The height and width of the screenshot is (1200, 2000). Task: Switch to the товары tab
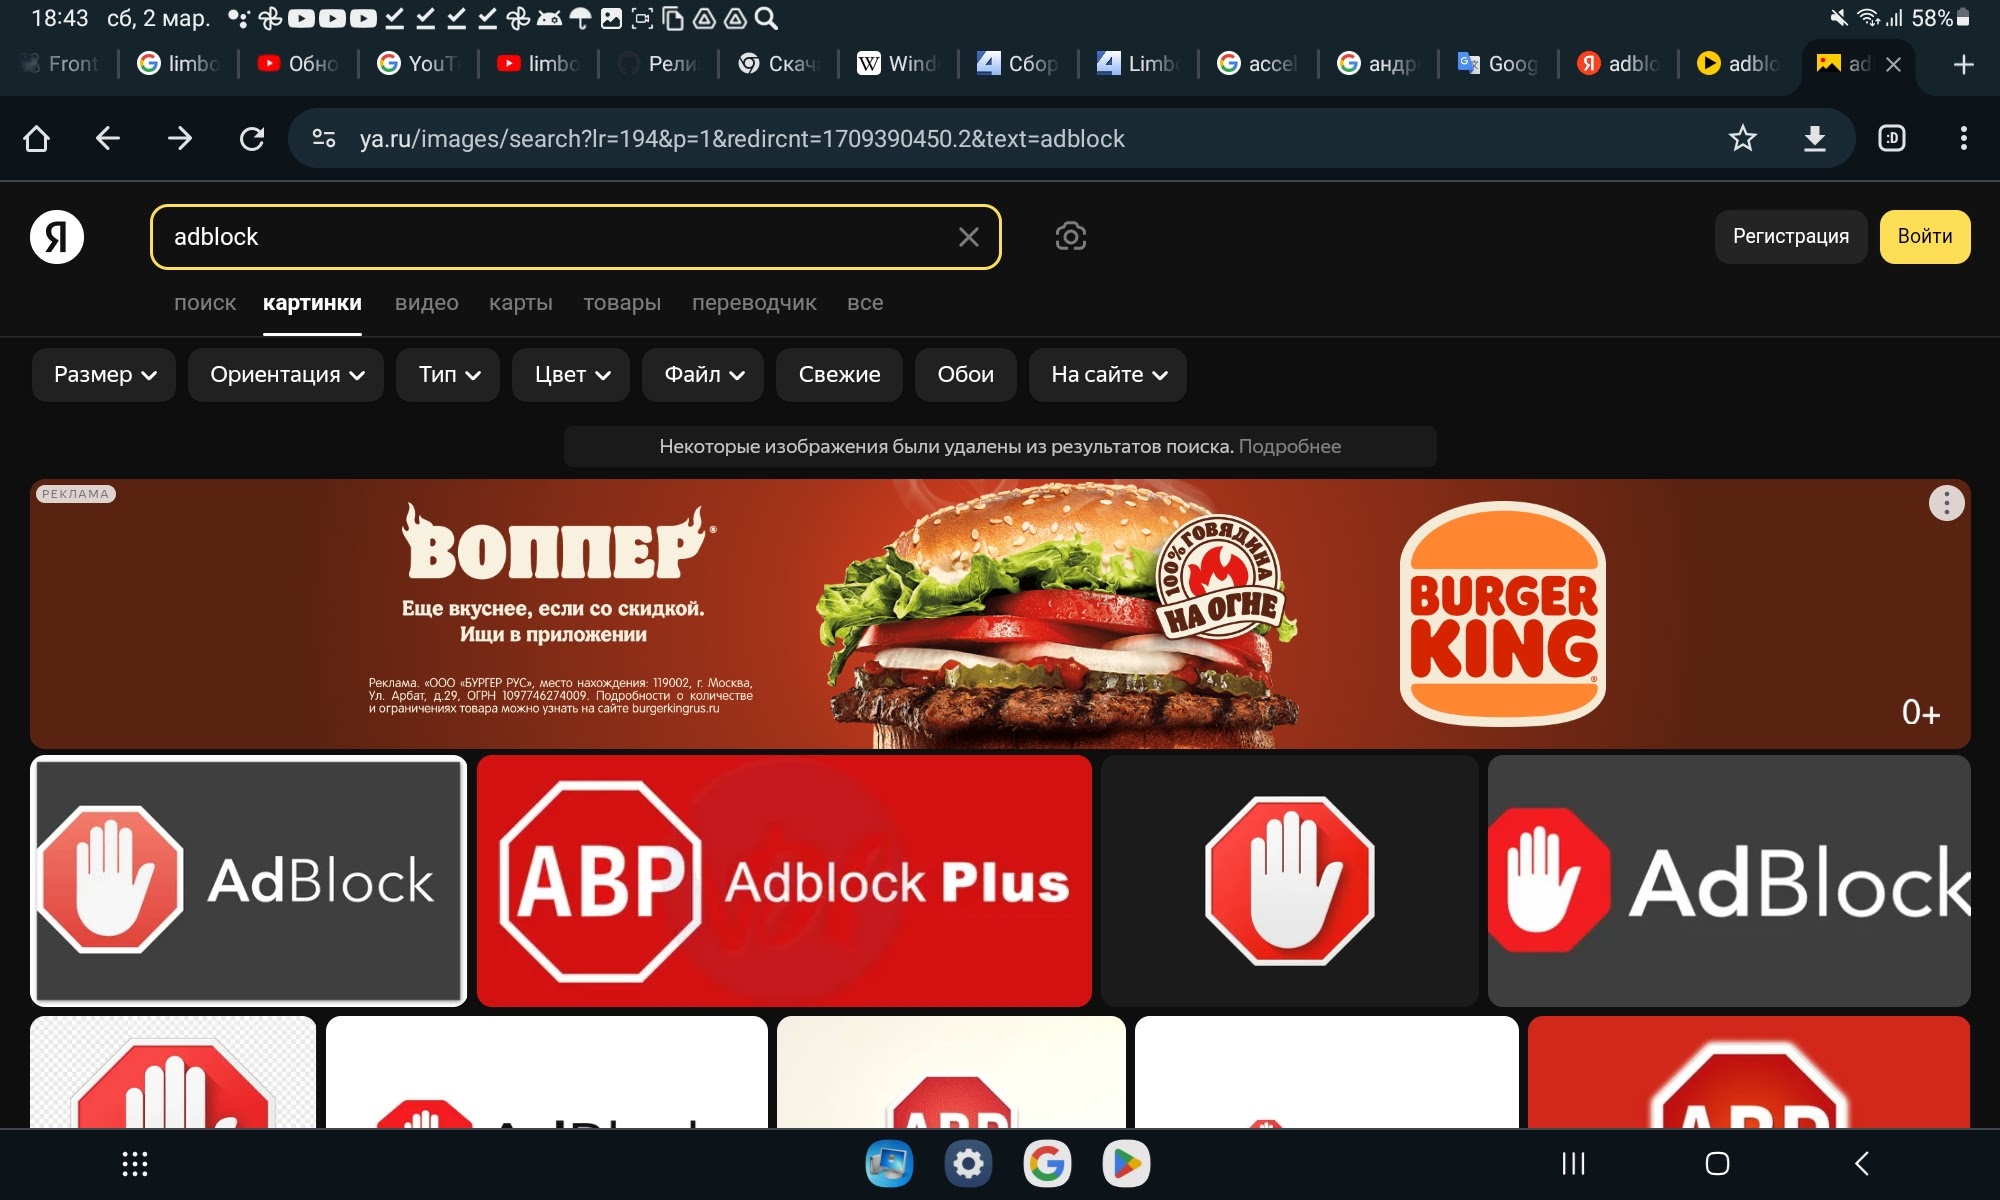[622, 303]
